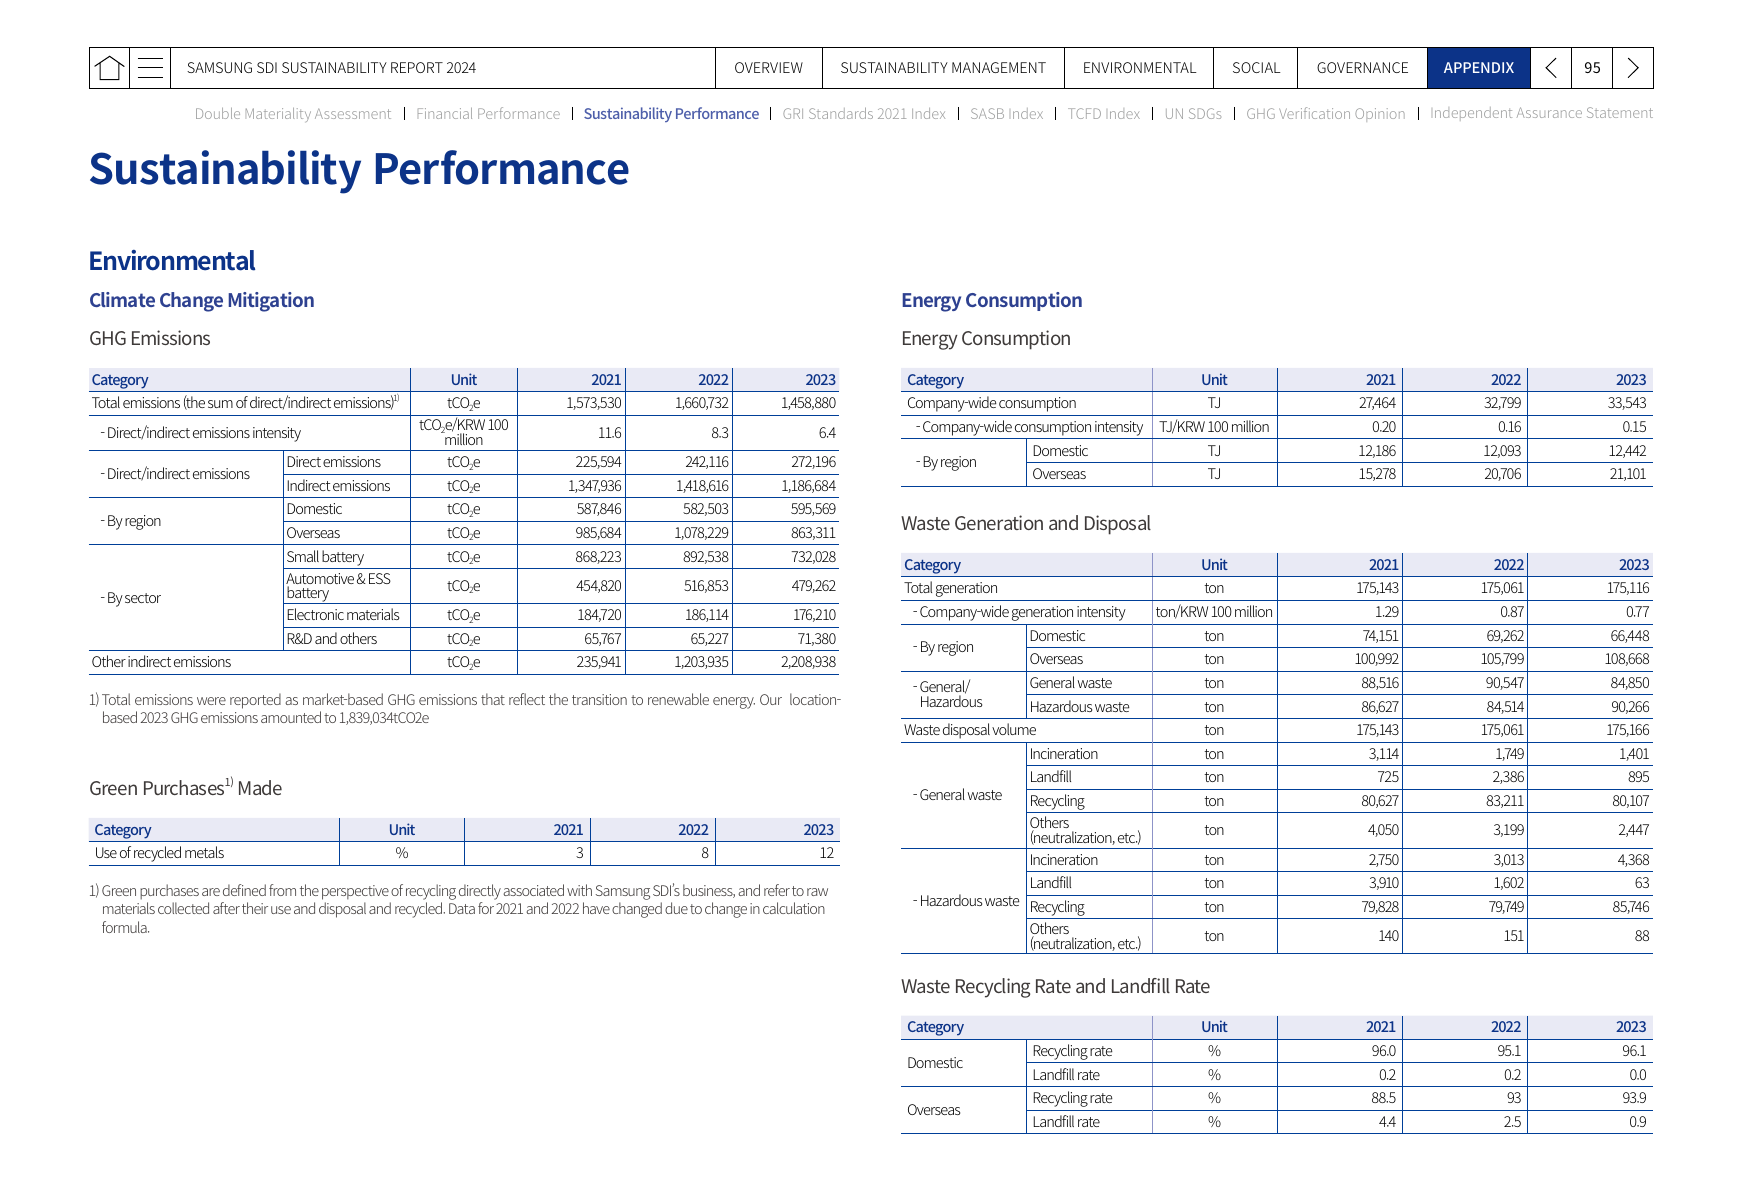Select Total generation 2021 value 175,143
Image resolution: width=1743 pixels, height=1182 pixels.
click(1377, 588)
